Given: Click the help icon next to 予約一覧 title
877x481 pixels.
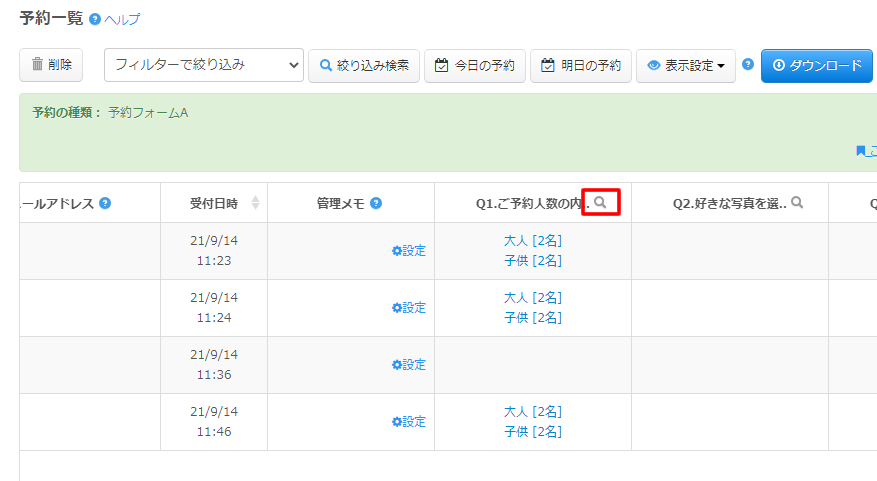Looking at the screenshot, I should coord(95,19).
